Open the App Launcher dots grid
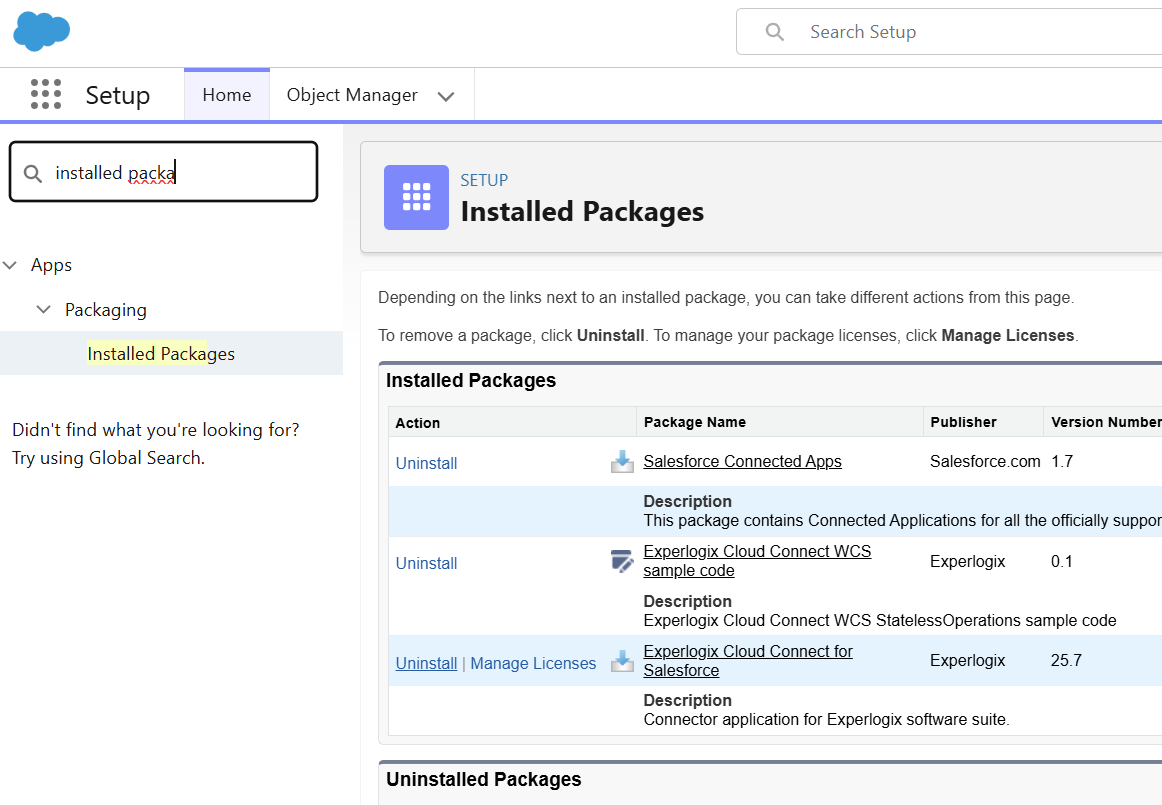Viewport: 1162px width, 805px height. (x=46, y=94)
